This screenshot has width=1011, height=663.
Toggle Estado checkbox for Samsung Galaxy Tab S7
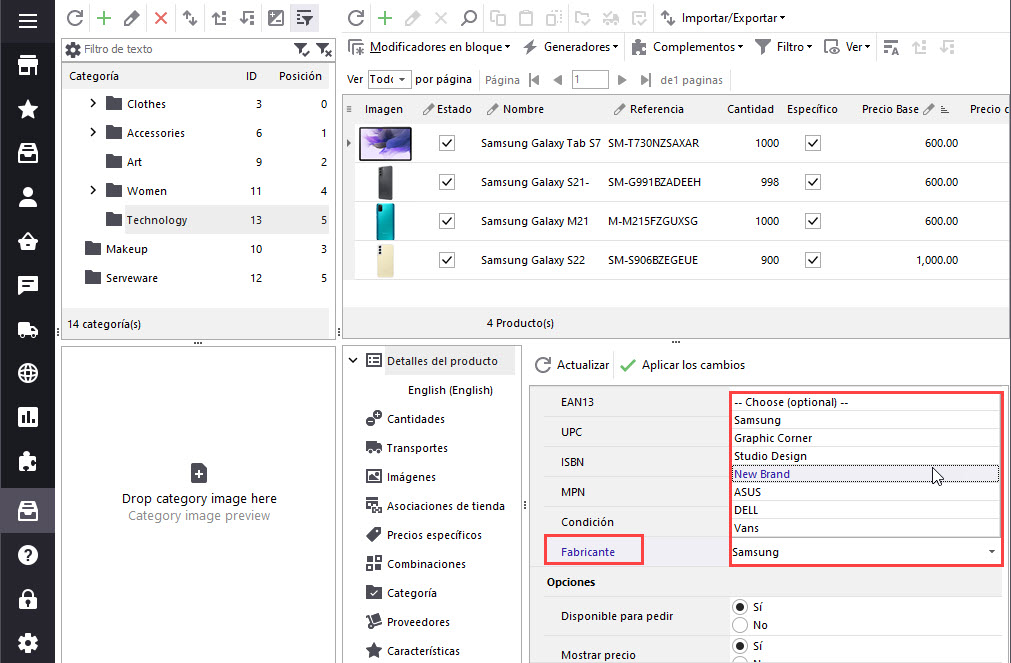coord(447,143)
